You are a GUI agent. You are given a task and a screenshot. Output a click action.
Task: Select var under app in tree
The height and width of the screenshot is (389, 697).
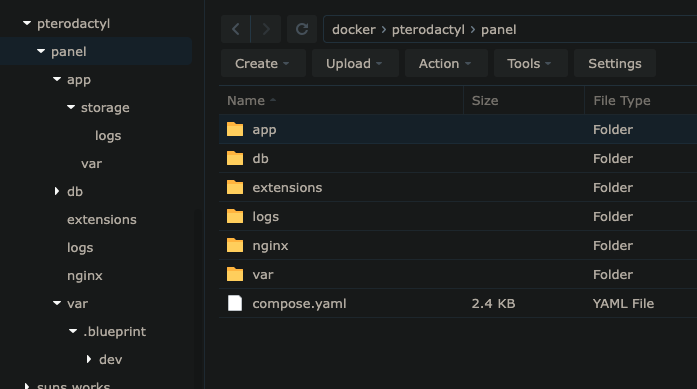tap(91, 164)
